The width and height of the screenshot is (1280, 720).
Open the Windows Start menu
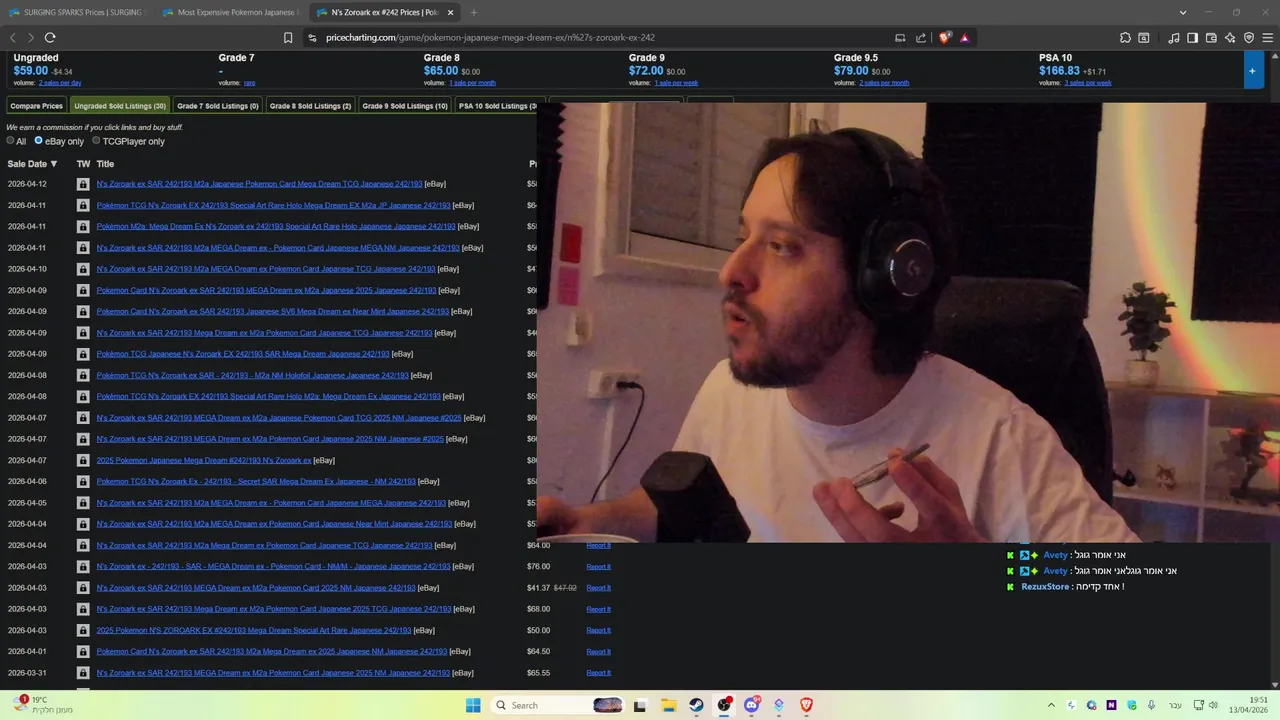pos(473,705)
